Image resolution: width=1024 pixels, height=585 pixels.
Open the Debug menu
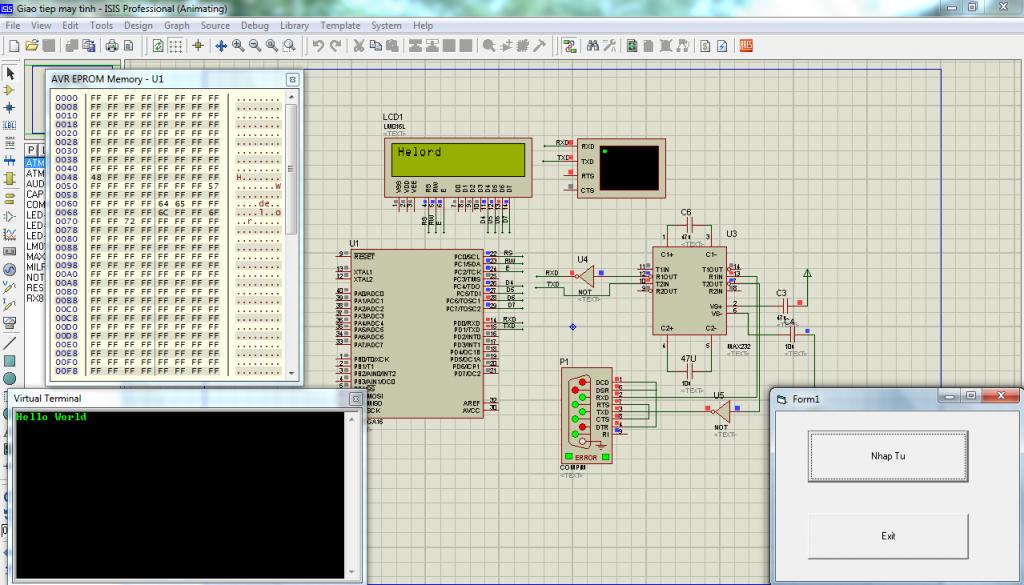[254, 25]
